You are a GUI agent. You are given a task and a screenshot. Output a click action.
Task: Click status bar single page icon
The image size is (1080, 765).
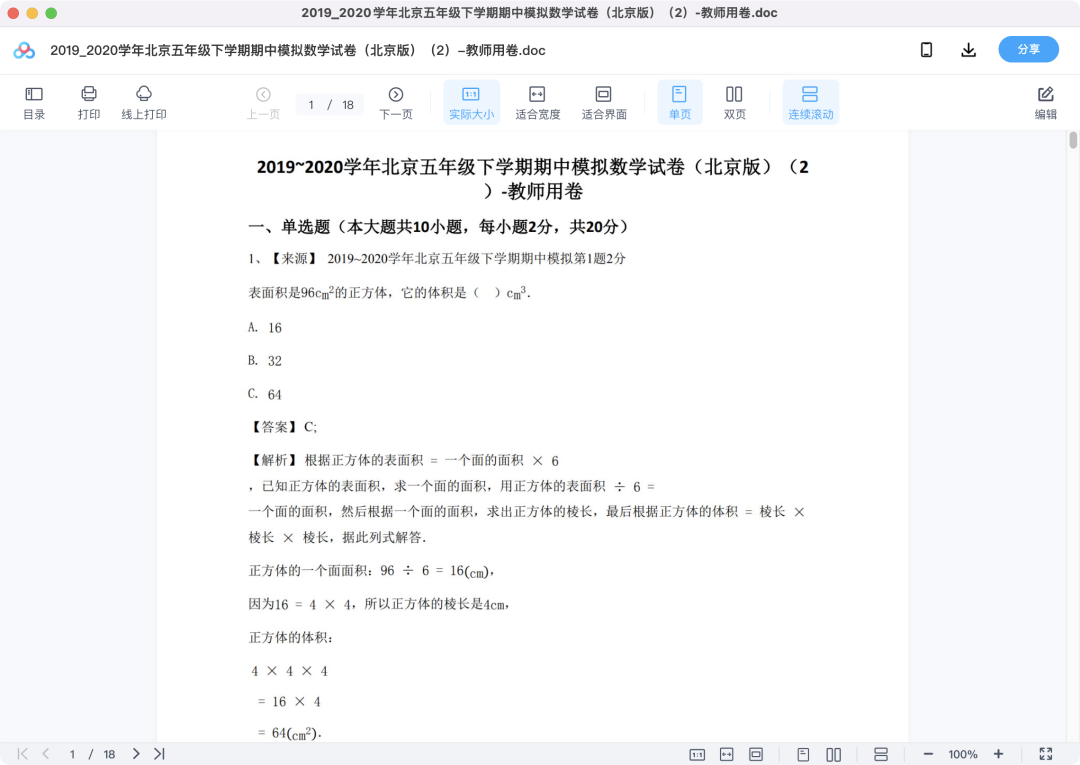coord(803,755)
